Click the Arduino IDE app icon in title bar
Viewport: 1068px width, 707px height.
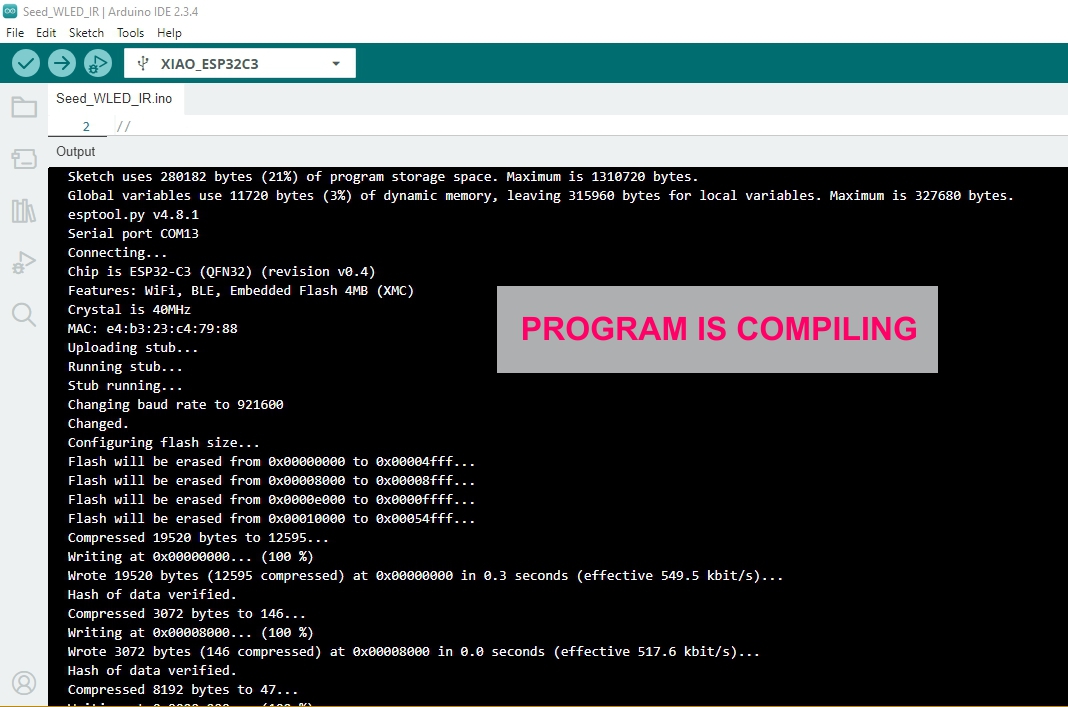point(10,11)
